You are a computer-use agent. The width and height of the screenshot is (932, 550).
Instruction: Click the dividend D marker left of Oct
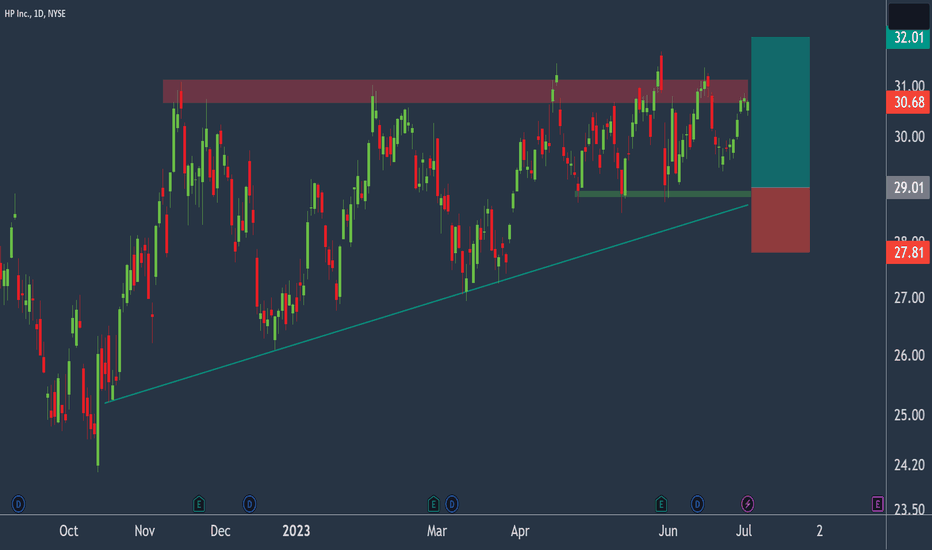pos(18,504)
